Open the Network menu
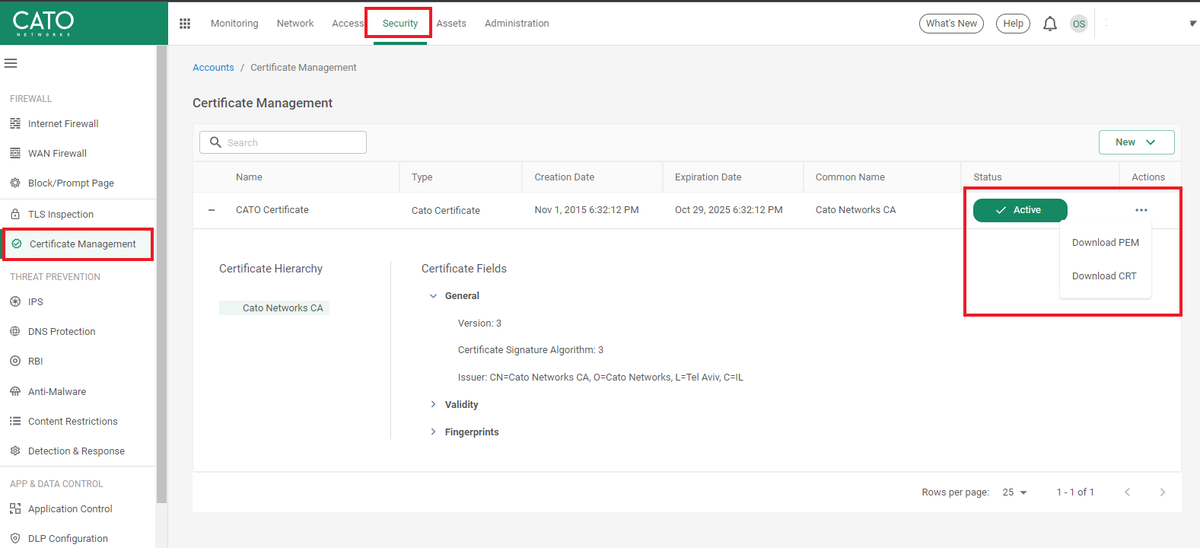Image resolution: width=1200 pixels, height=548 pixels. [295, 23]
